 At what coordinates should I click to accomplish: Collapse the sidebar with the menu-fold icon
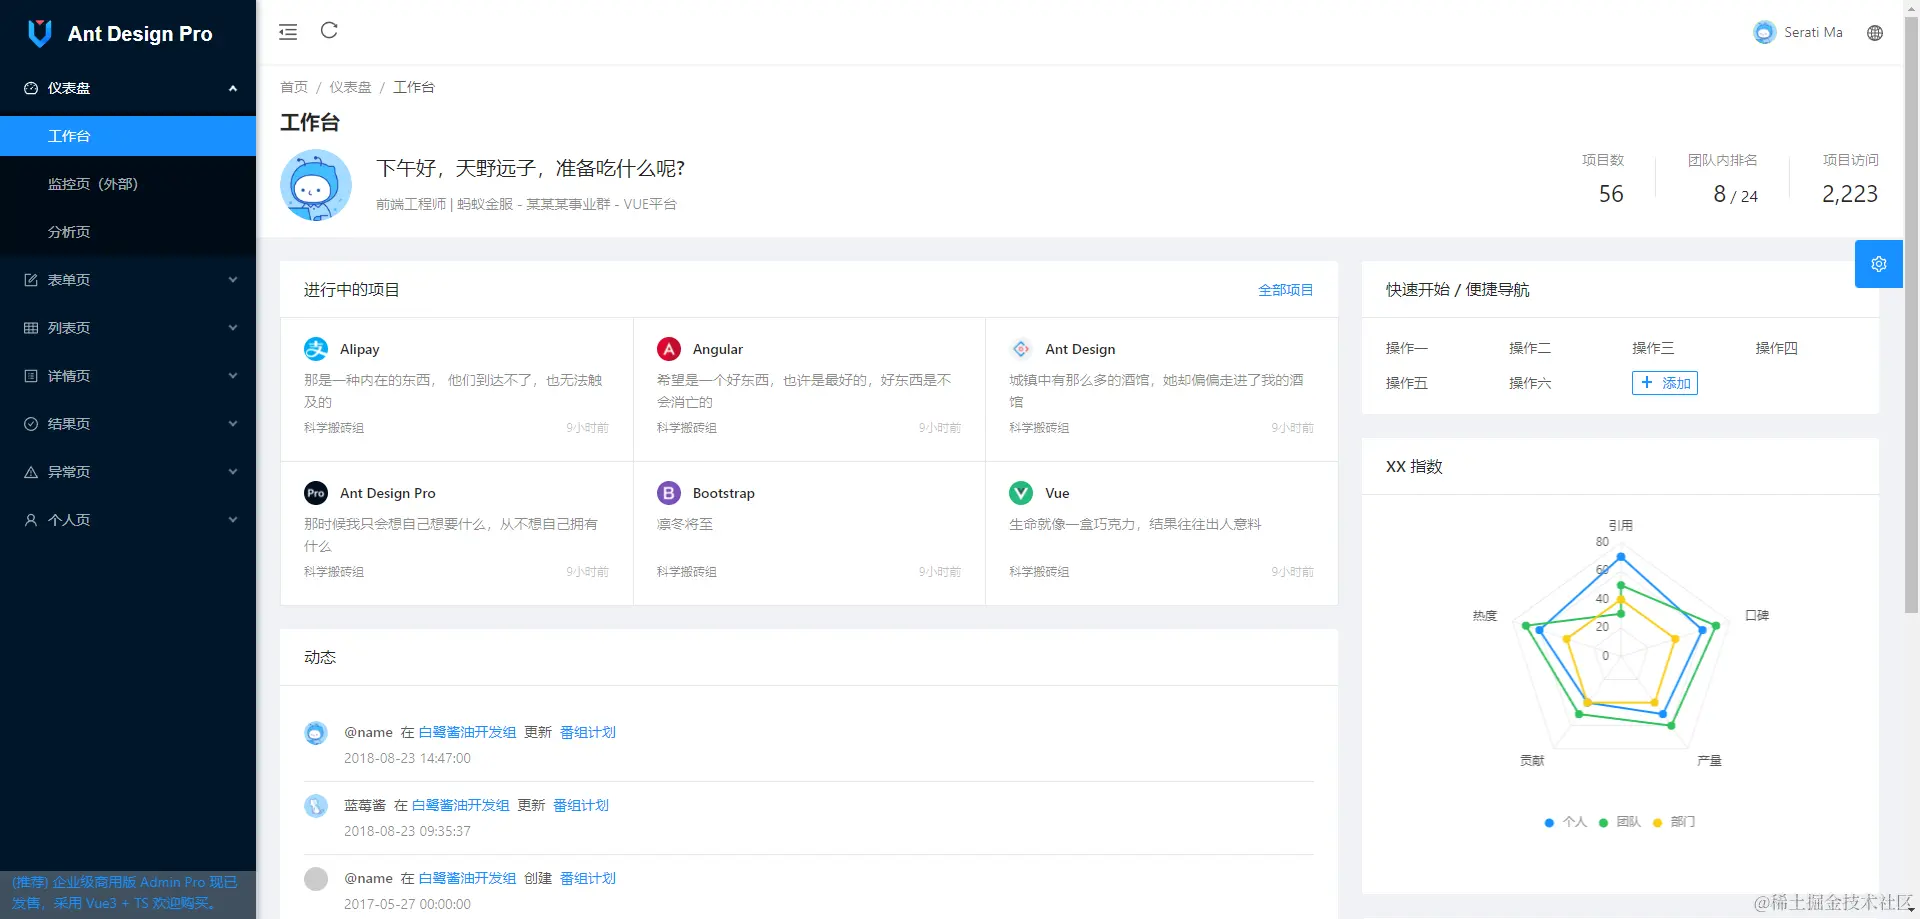click(x=288, y=32)
